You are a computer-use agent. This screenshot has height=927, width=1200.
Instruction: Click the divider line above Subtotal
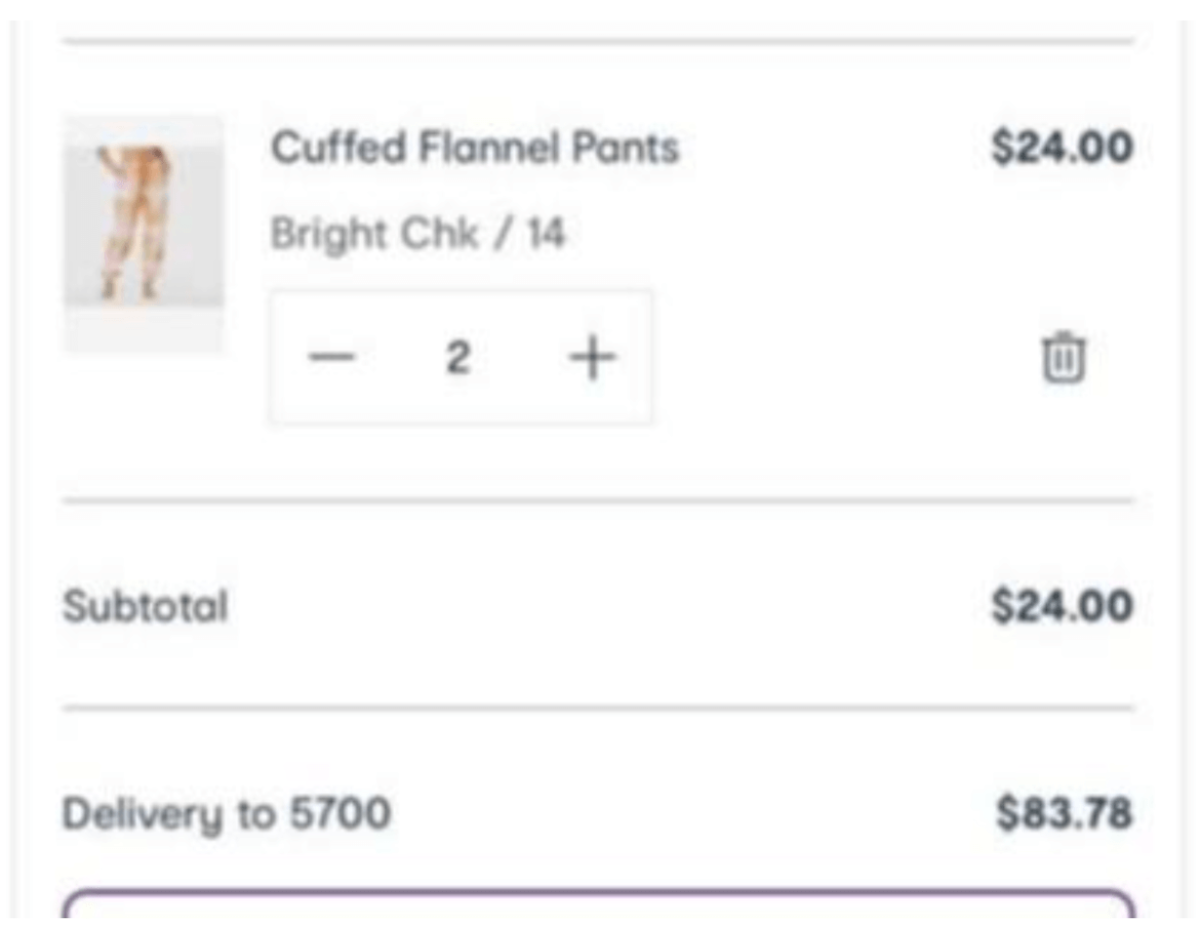[598, 500]
